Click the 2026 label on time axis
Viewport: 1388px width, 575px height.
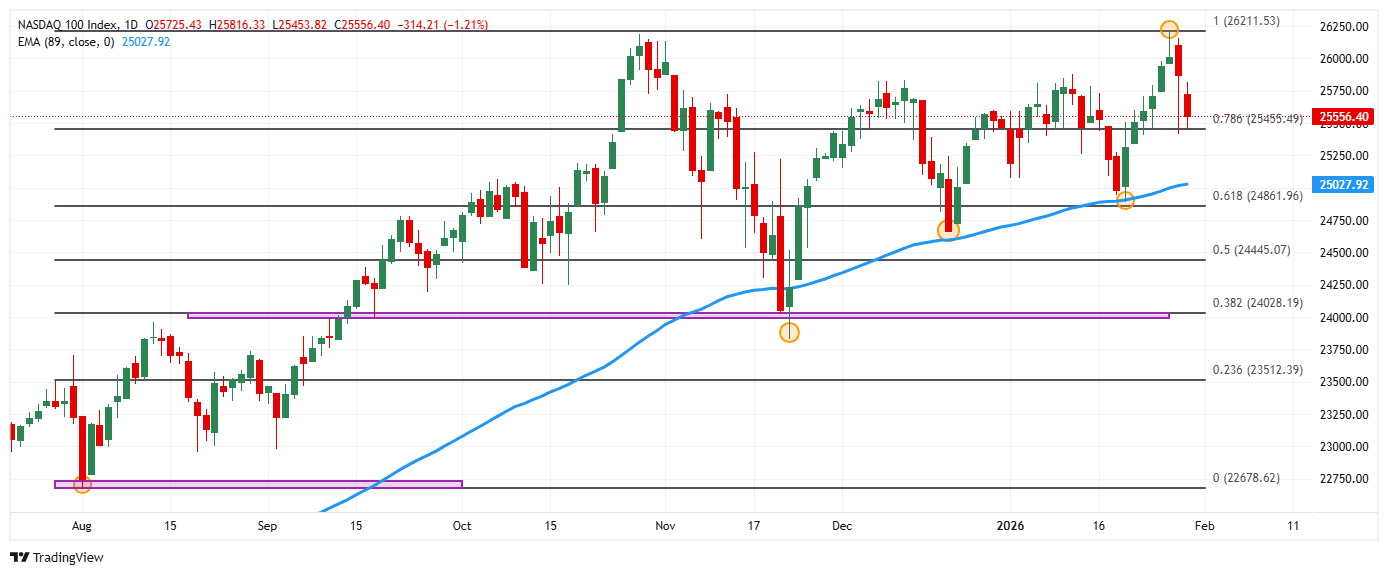click(1010, 524)
